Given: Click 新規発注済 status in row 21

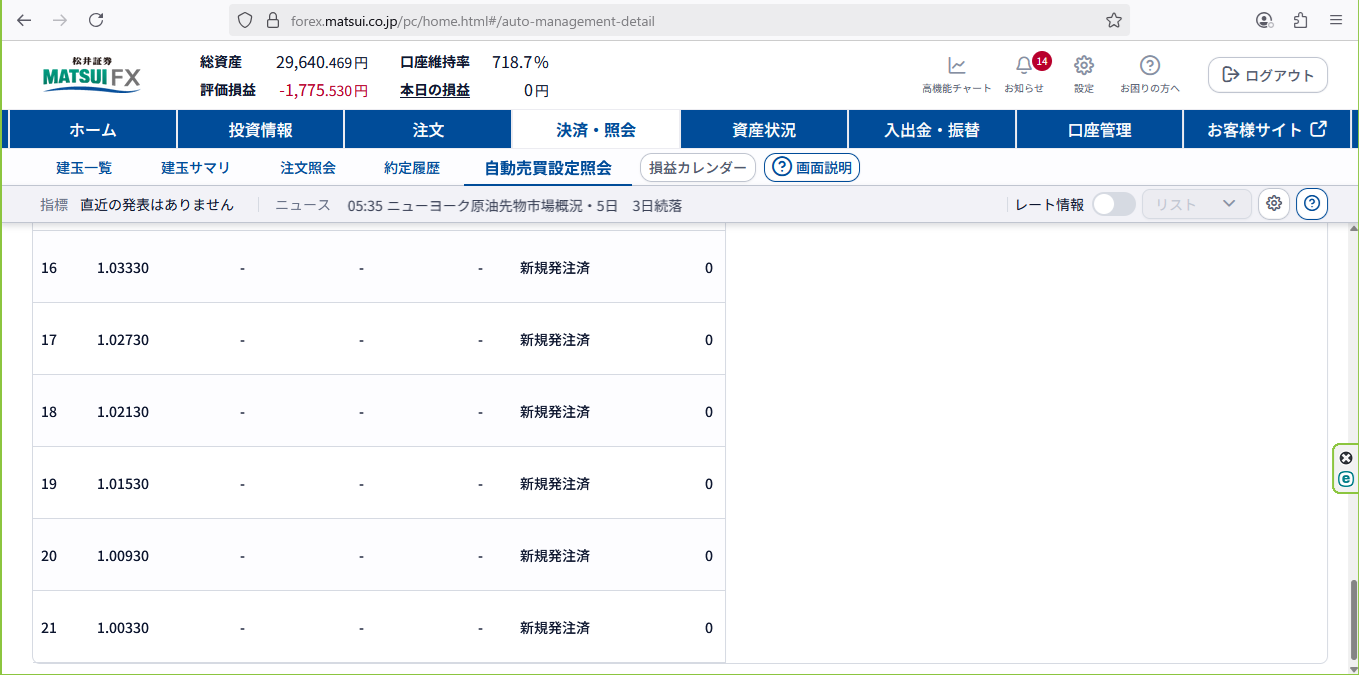Looking at the screenshot, I should coord(555,628).
